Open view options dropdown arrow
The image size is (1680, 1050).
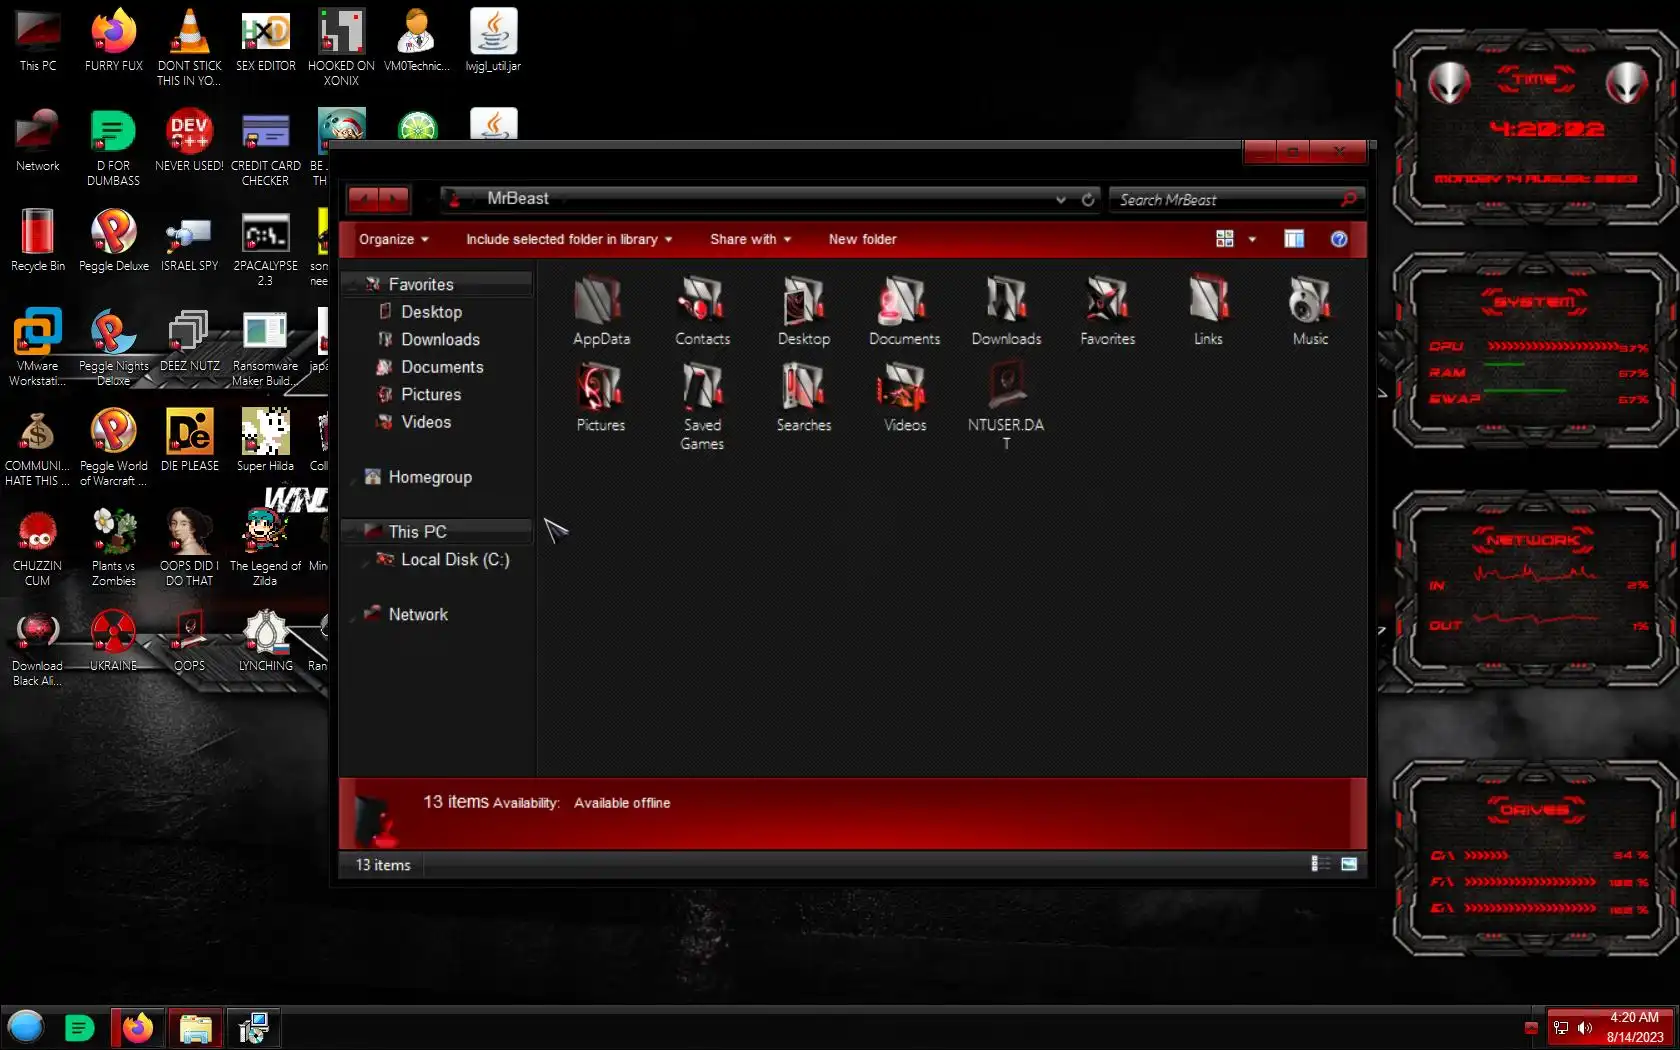point(1252,239)
